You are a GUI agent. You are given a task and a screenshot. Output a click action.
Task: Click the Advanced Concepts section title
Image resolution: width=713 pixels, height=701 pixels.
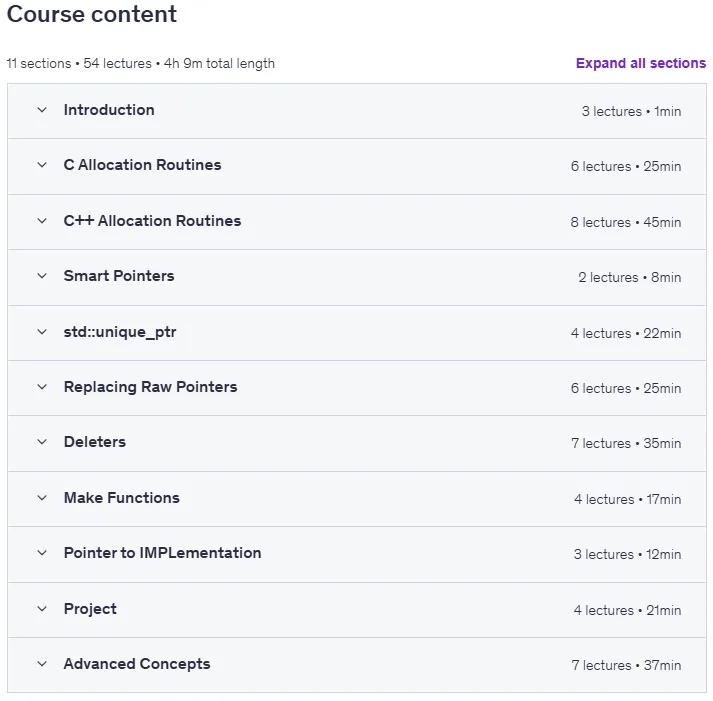tap(137, 664)
